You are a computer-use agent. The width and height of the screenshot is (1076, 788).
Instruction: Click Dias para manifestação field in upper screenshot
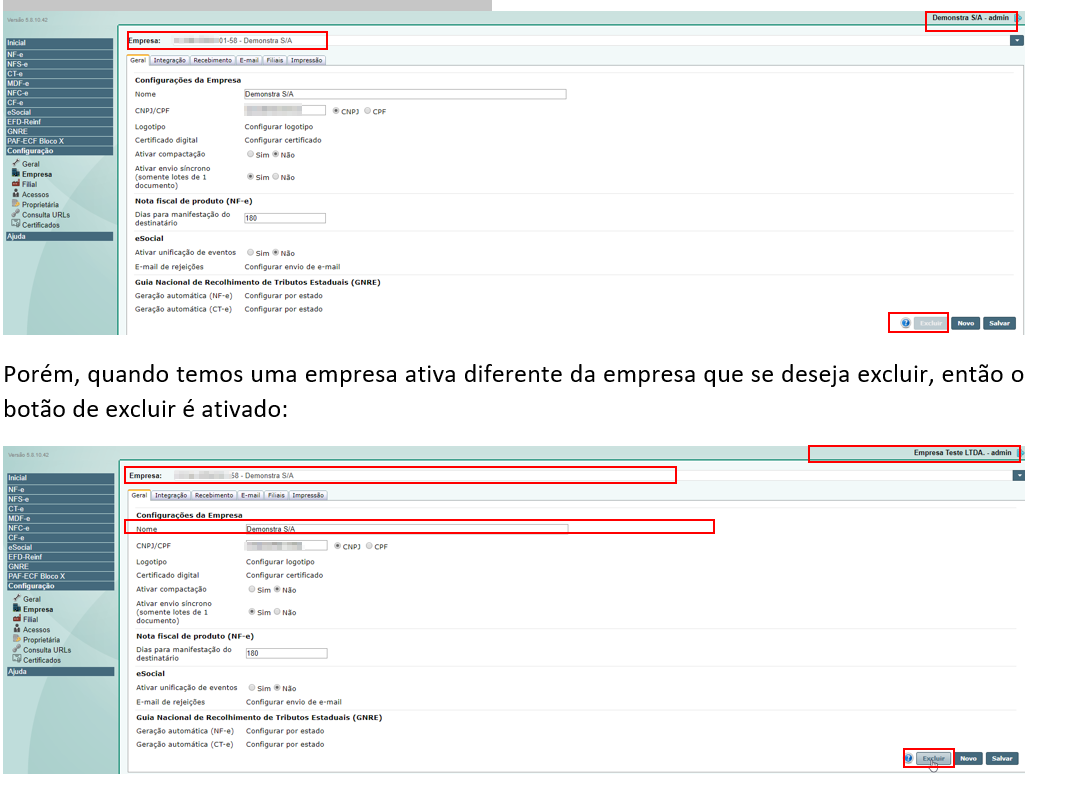(284, 218)
